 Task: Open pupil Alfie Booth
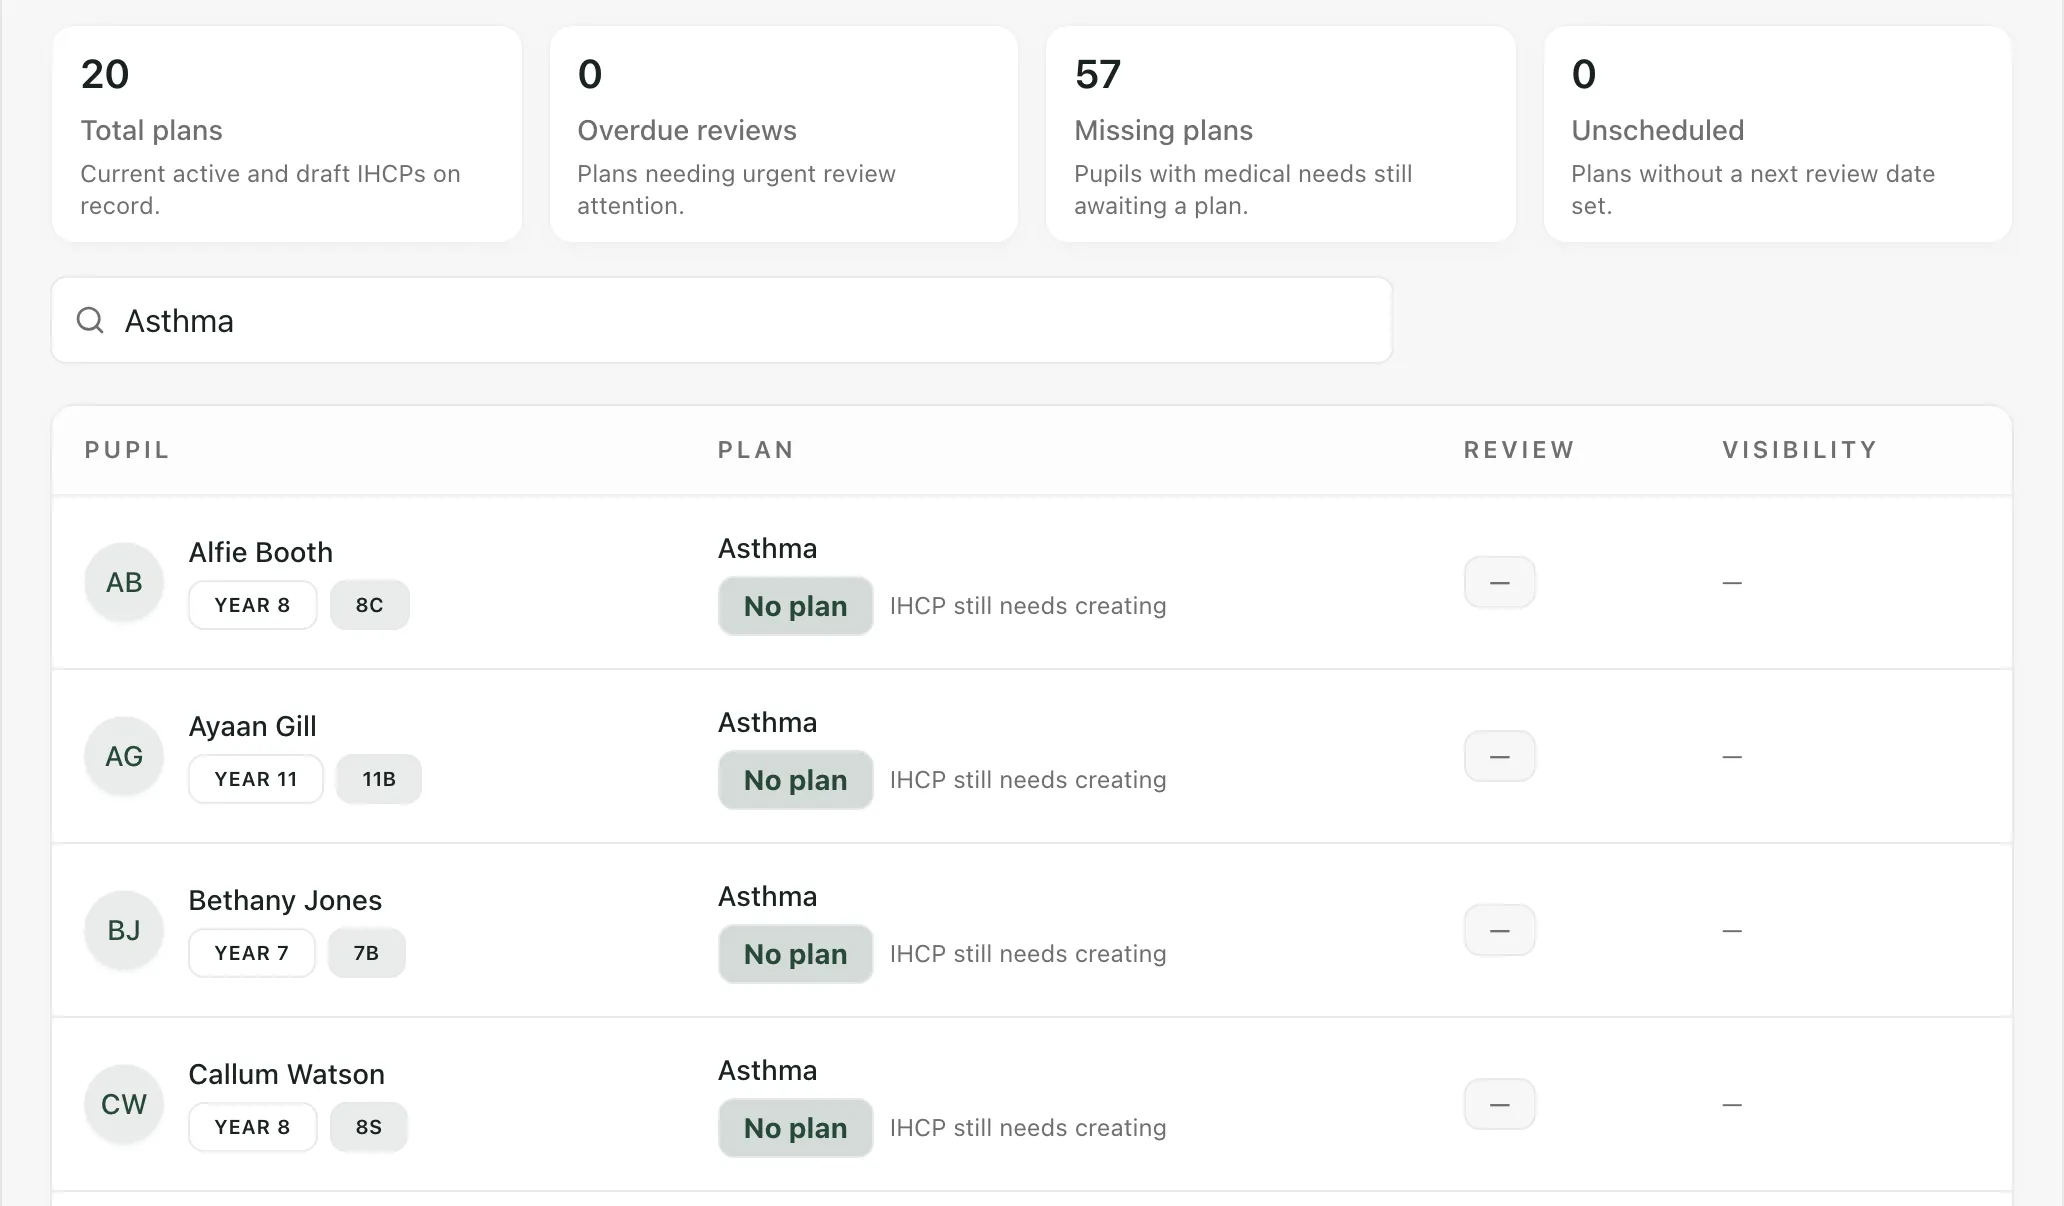[x=261, y=552]
